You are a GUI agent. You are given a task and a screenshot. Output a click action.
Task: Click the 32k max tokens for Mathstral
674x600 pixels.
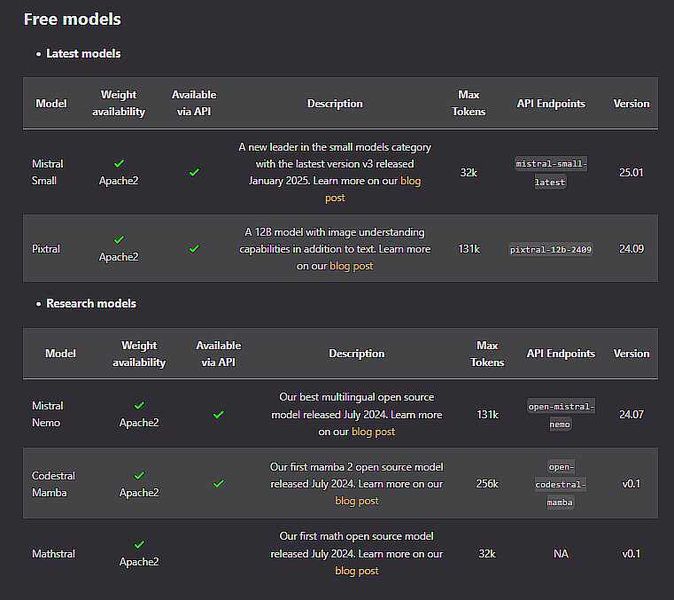(x=487, y=554)
